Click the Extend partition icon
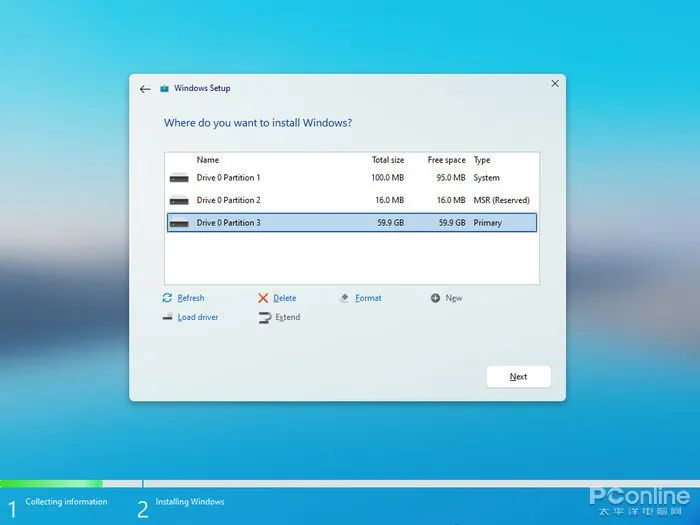The image size is (700, 525). coord(264,318)
